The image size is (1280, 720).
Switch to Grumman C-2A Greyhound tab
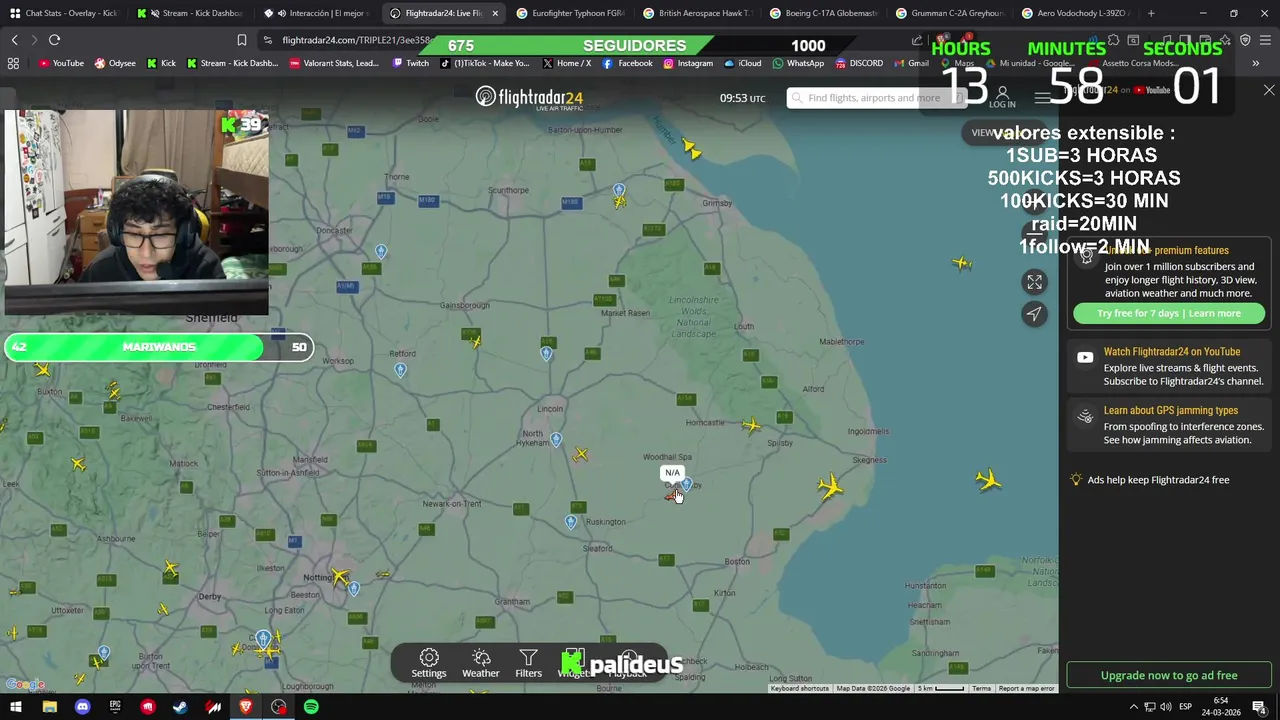pyautogui.click(x=953, y=13)
